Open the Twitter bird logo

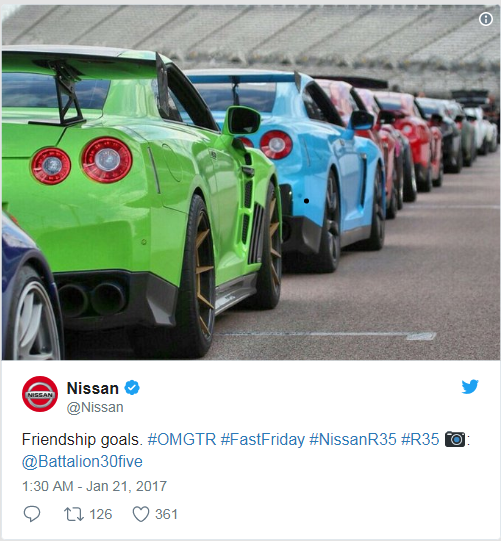470,387
